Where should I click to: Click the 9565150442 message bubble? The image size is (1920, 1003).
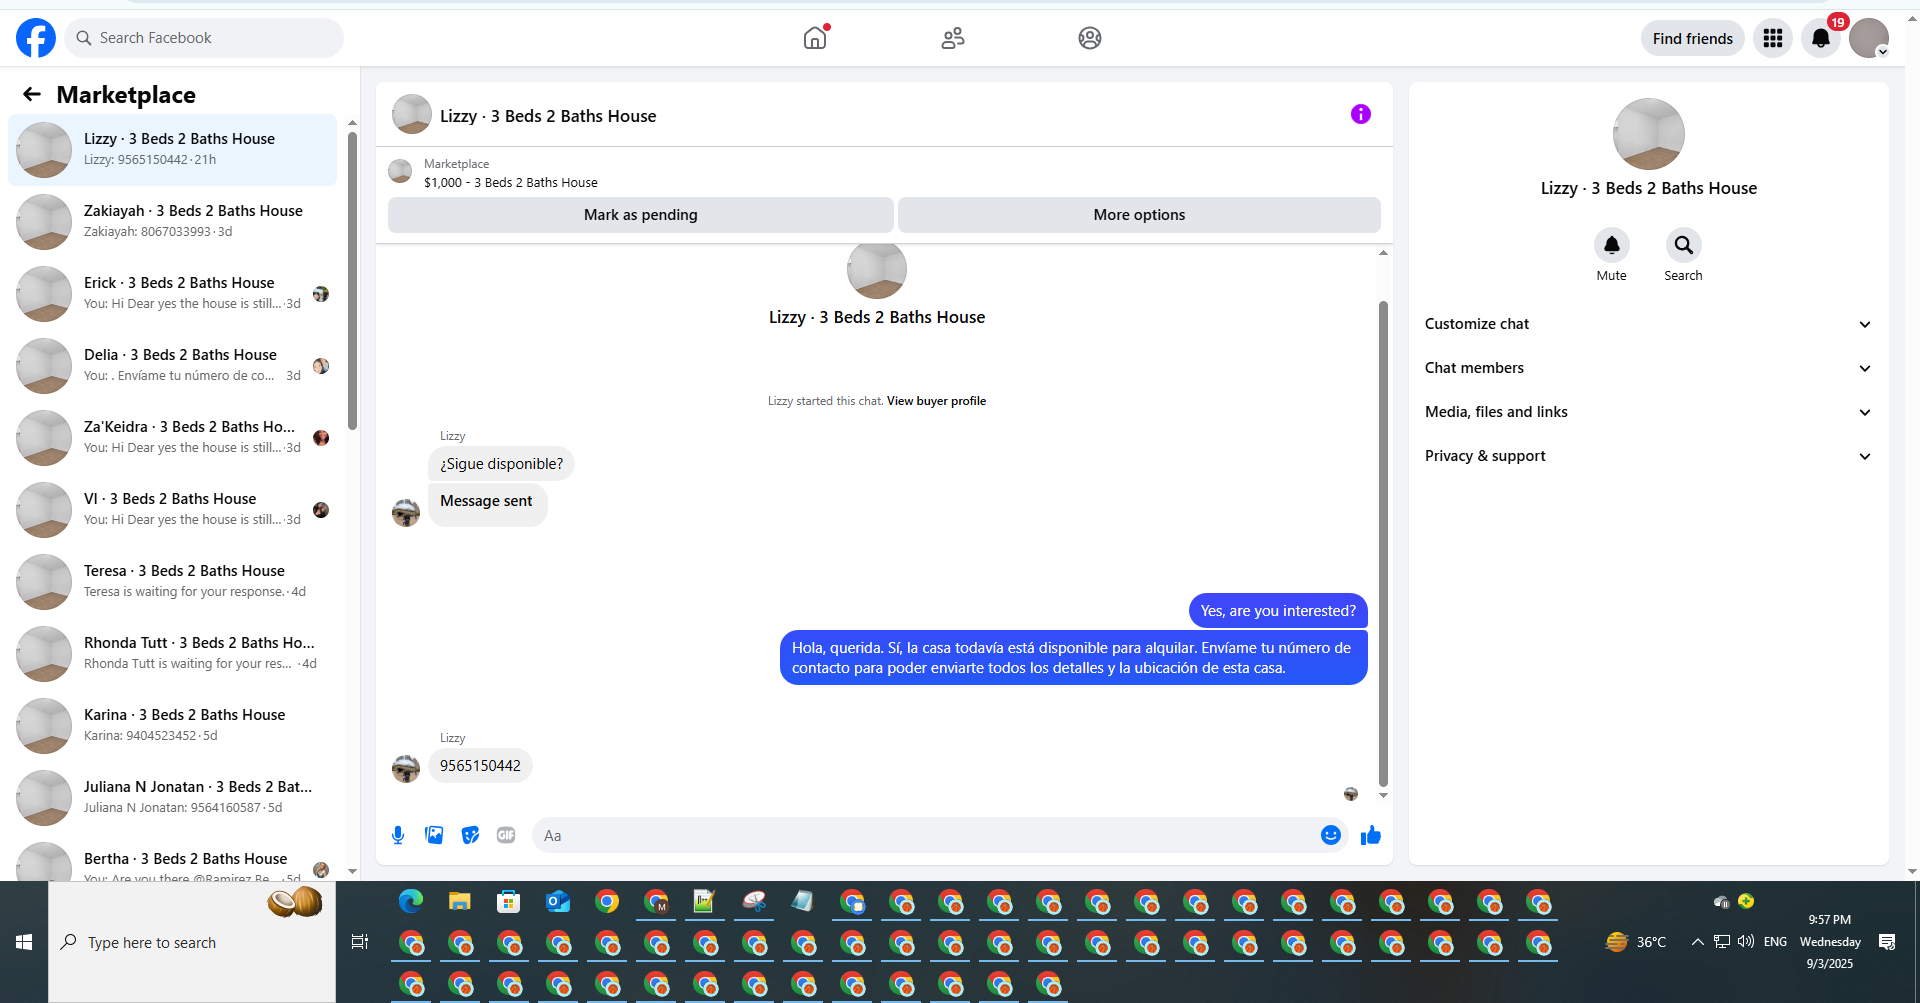[x=480, y=766]
